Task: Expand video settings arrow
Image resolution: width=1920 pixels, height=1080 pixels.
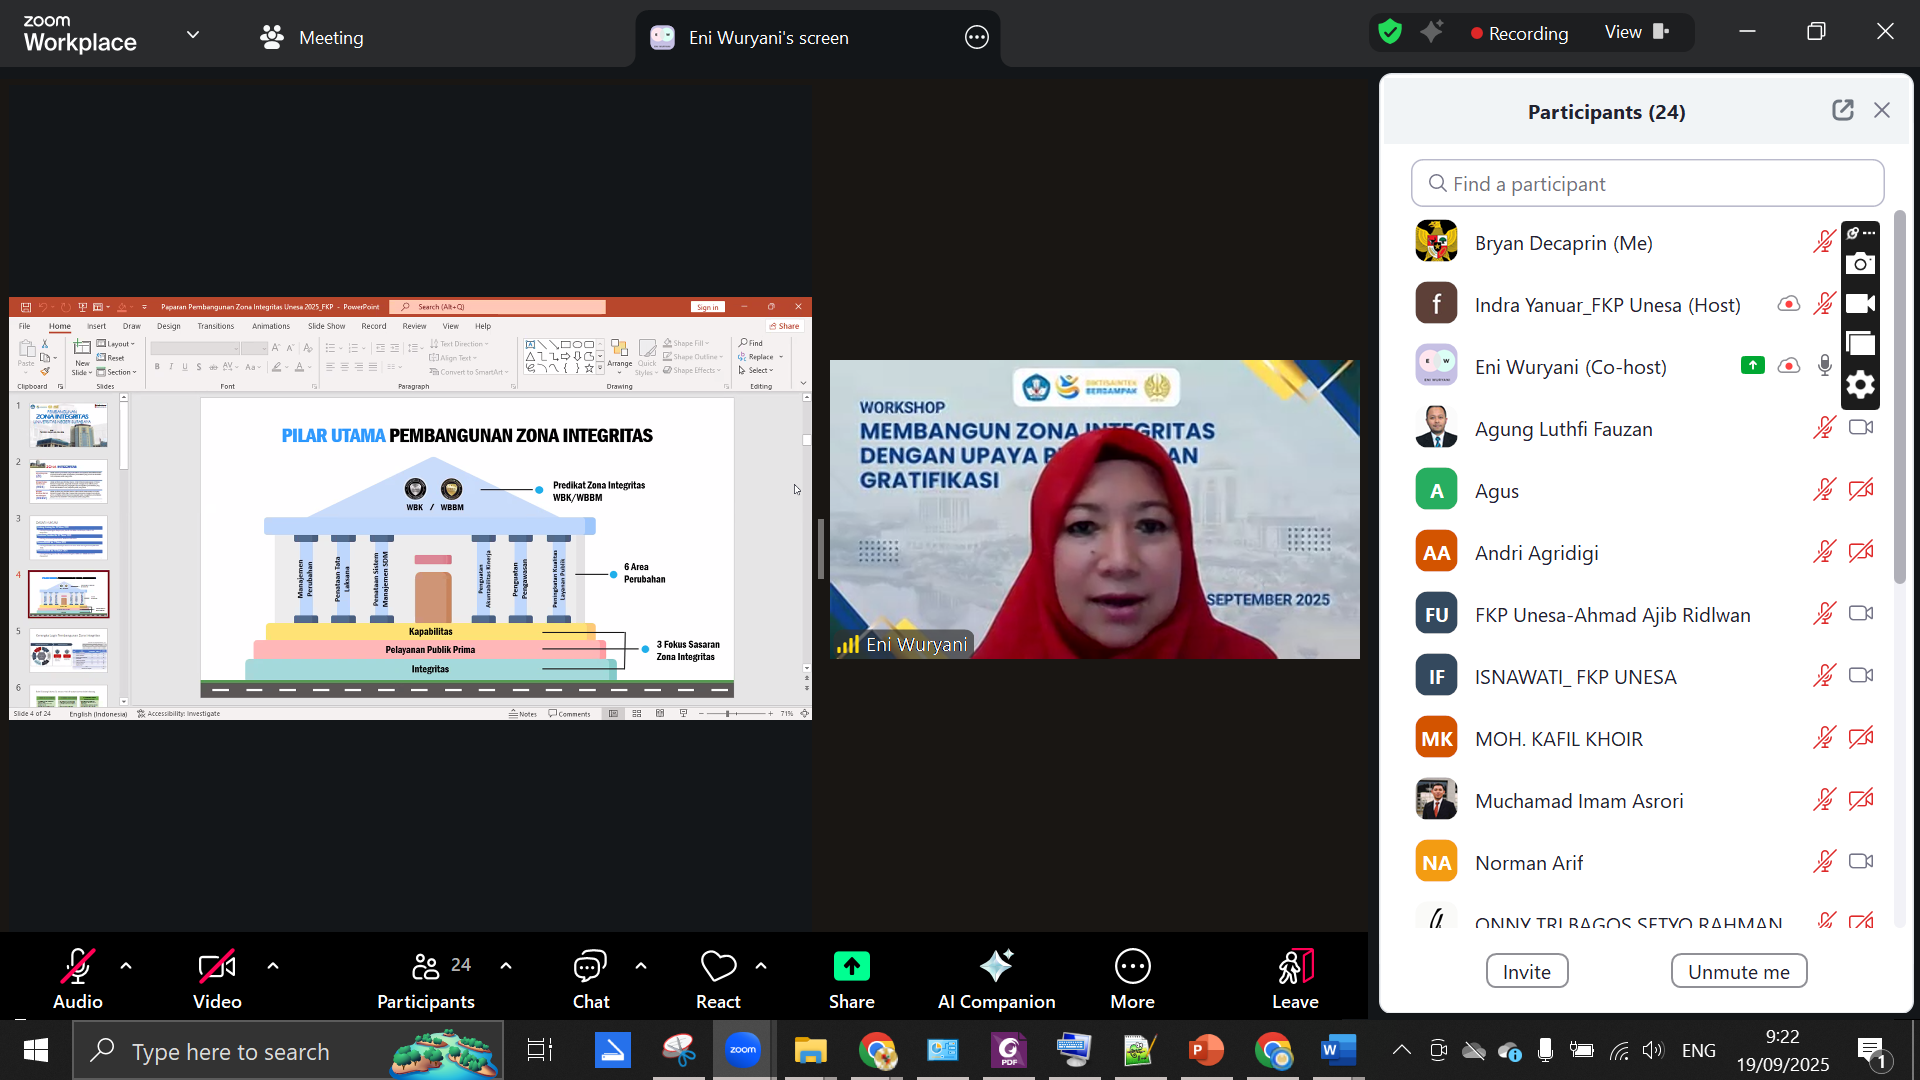Action: tap(273, 966)
